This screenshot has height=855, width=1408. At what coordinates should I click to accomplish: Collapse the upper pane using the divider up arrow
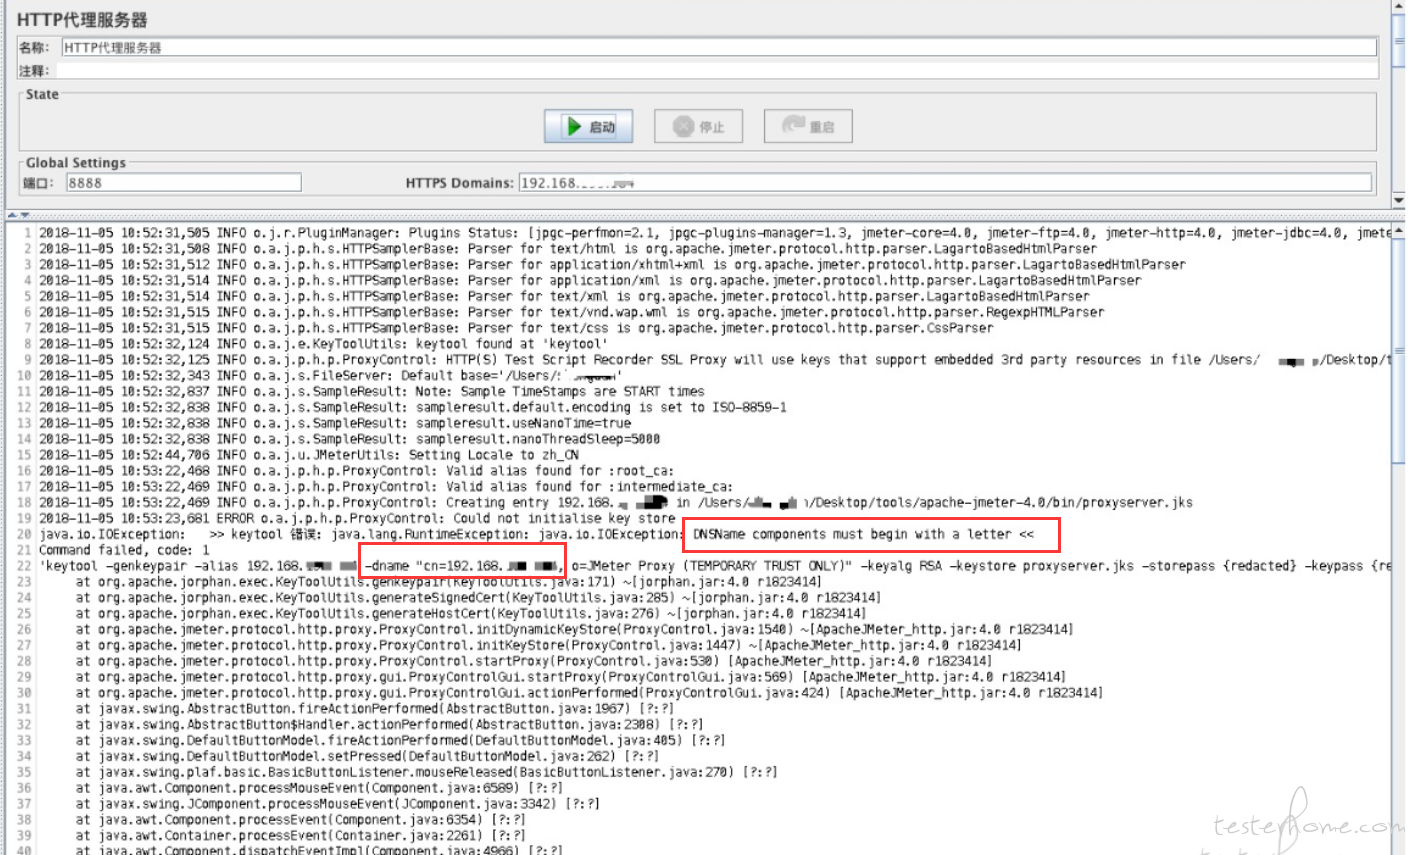click(x=14, y=215)
